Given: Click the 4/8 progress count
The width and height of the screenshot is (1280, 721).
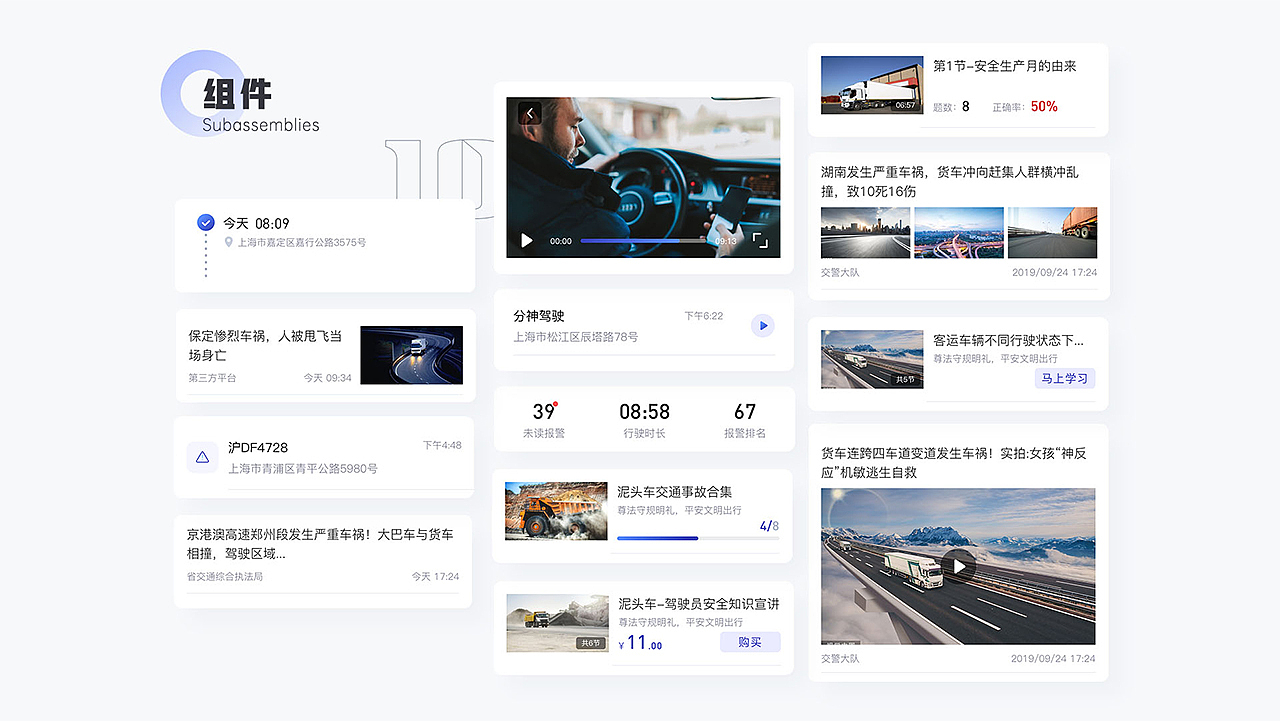Looking at the screenshot, I should point(769,526).
